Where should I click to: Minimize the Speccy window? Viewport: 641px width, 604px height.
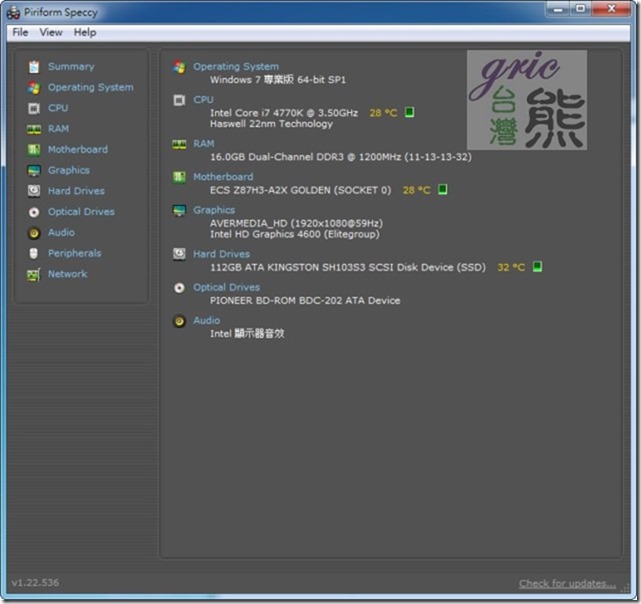pyautogui.click(x=558, y=9)
